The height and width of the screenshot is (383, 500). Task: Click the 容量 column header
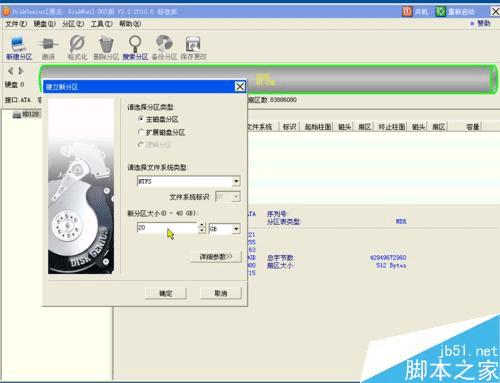tap(472, 127)
